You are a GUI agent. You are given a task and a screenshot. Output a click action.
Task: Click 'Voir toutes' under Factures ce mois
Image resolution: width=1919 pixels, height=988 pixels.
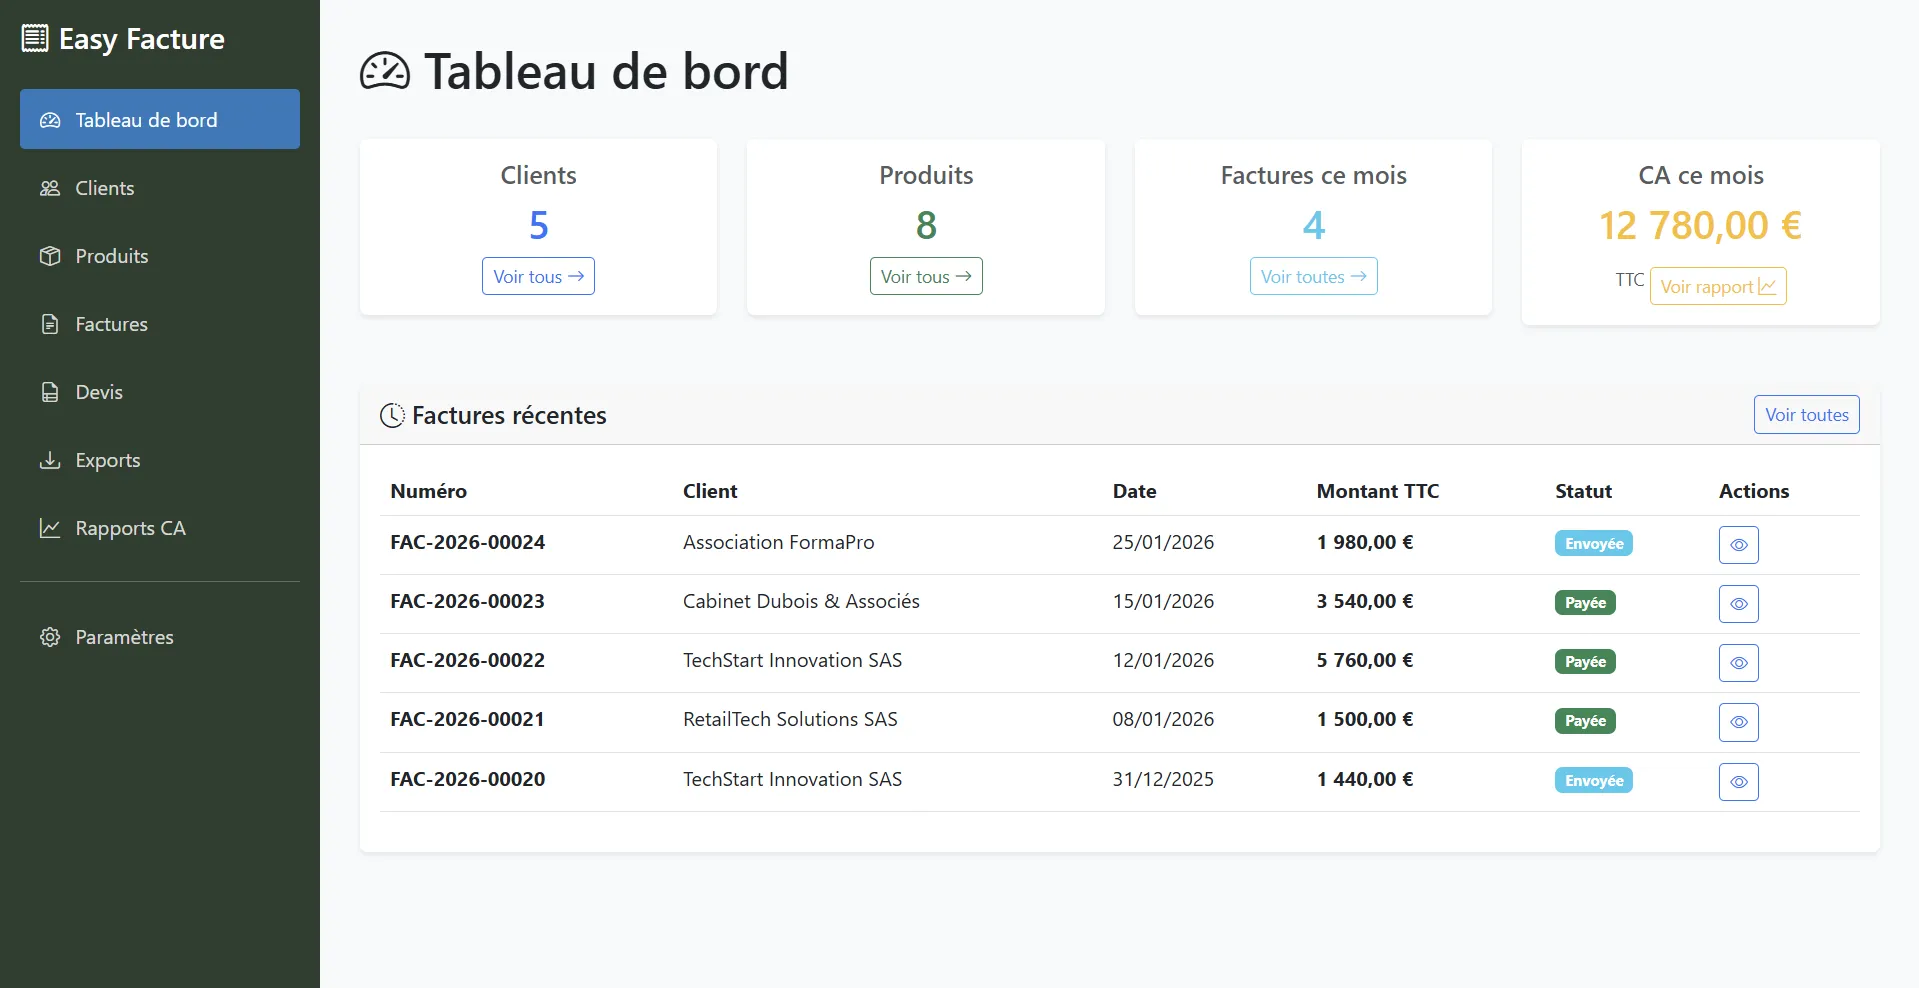tap(1313, 276)
